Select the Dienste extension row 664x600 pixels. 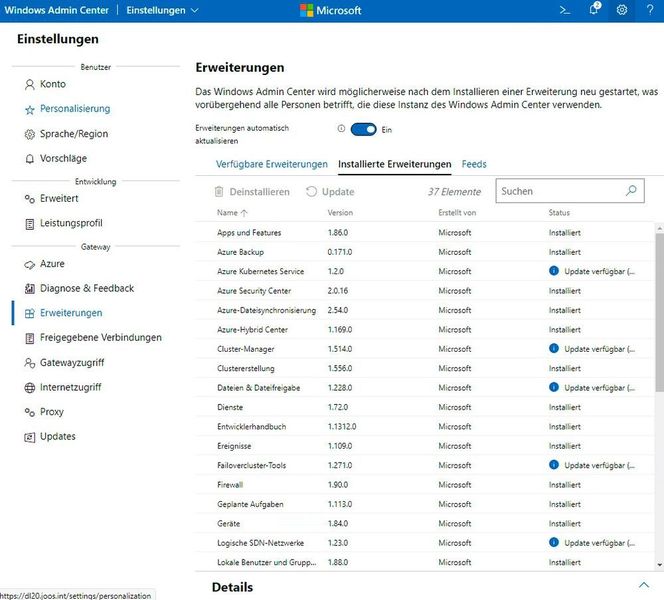coord(425,407)
